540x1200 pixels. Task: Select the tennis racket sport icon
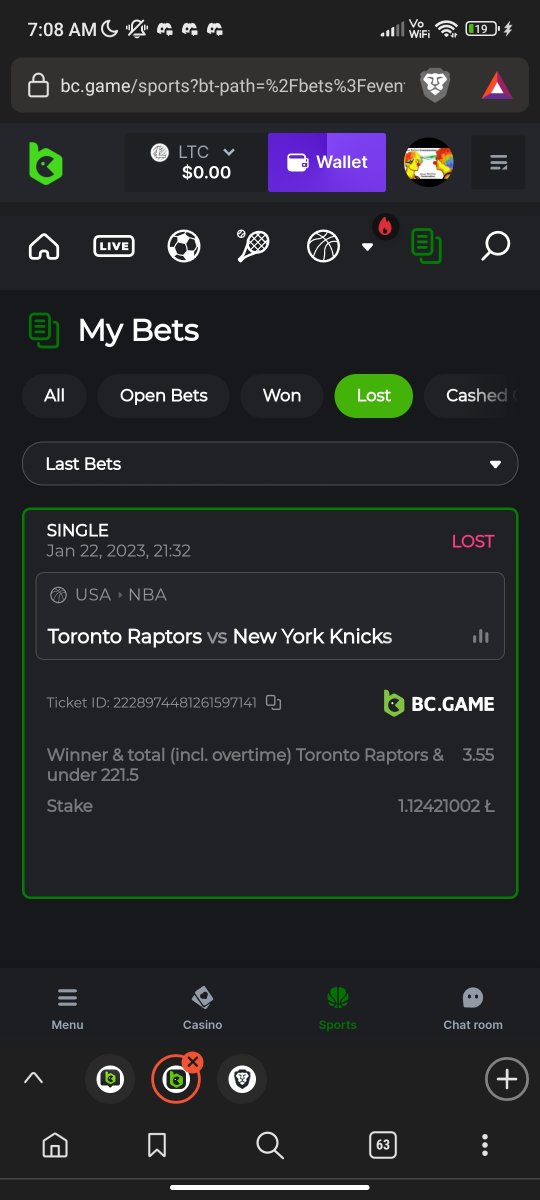coord(253,245)
